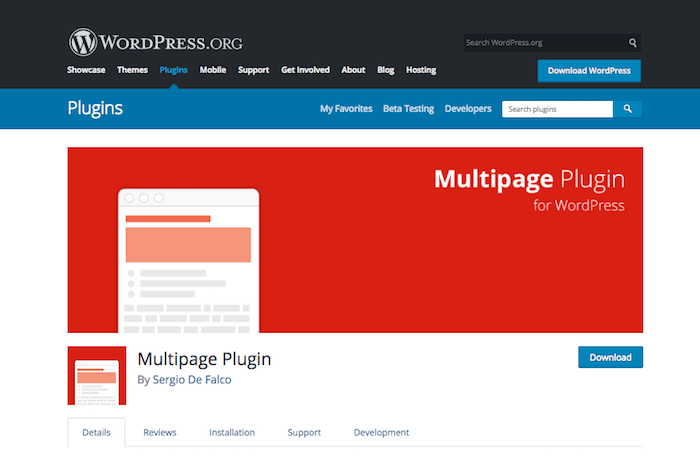Switch to the Development tab
The image size is (700, 464).
point(381,433)
